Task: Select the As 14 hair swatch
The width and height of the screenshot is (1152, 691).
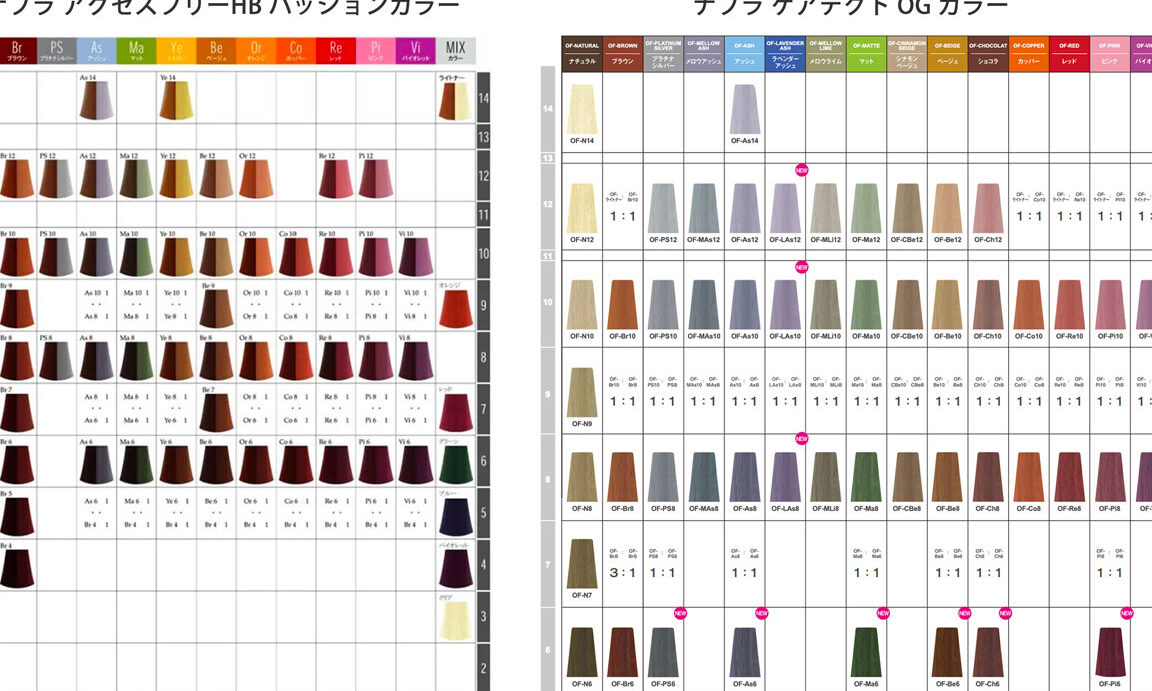Action: 96,100
